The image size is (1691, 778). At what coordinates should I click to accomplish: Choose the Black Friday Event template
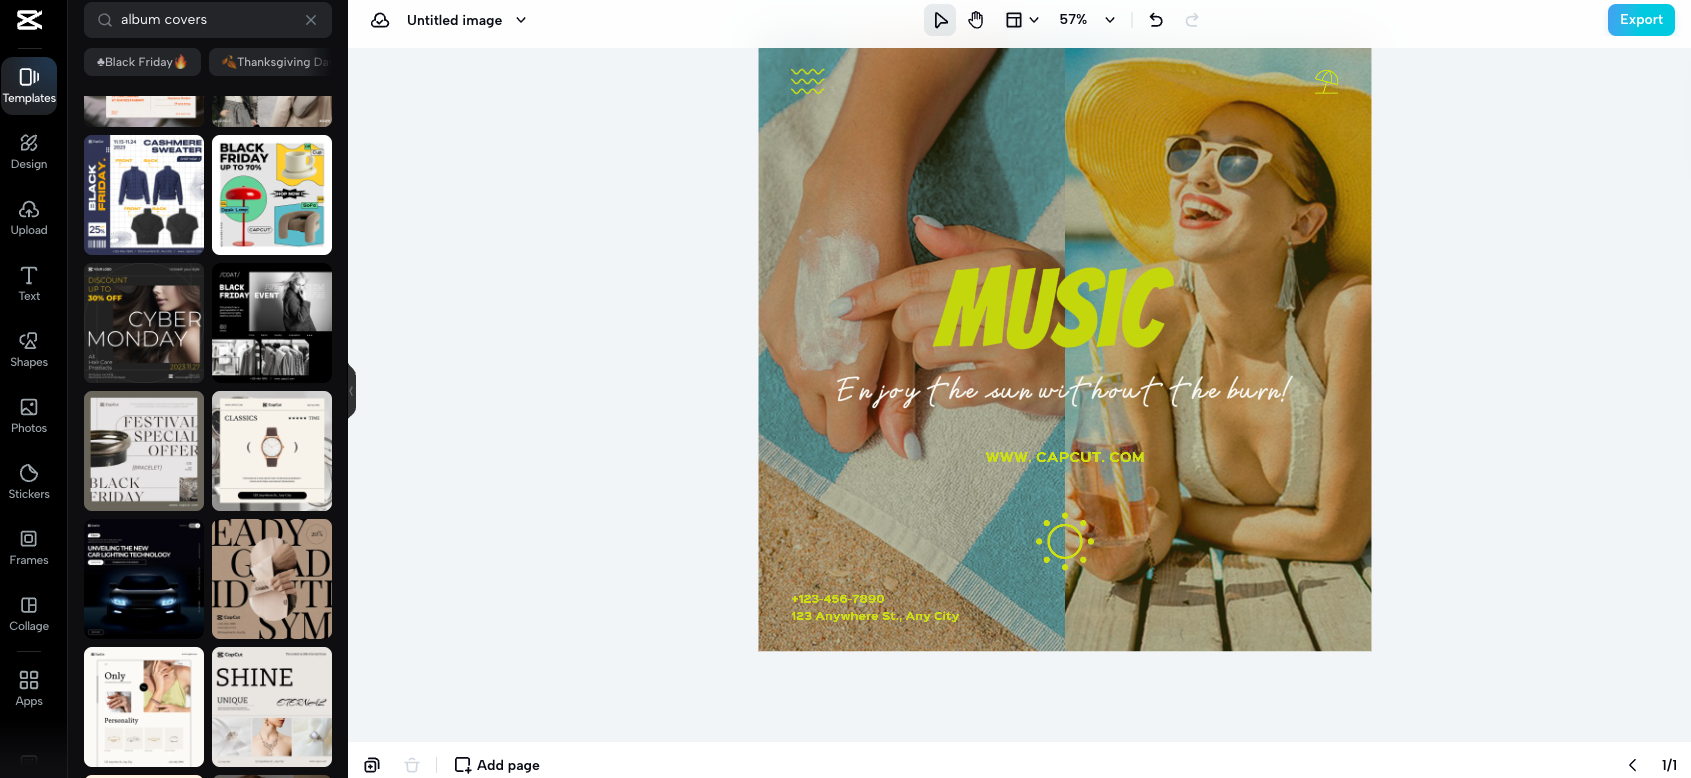click(272, 323)
